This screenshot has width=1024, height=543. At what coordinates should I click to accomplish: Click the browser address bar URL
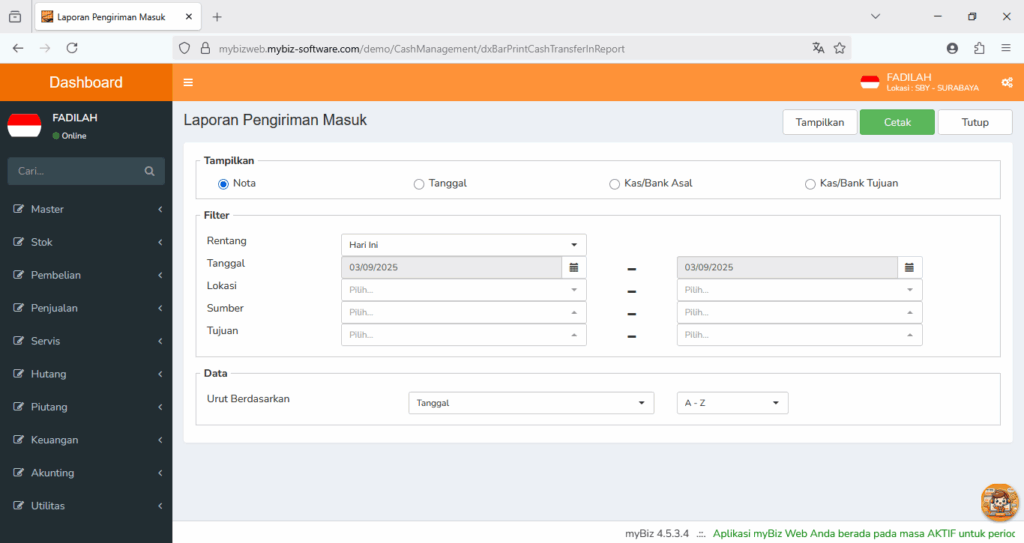[422, 49]
